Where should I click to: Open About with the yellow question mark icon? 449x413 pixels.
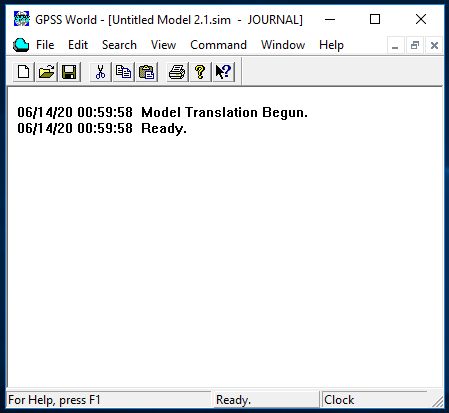(x=200, y=72)
